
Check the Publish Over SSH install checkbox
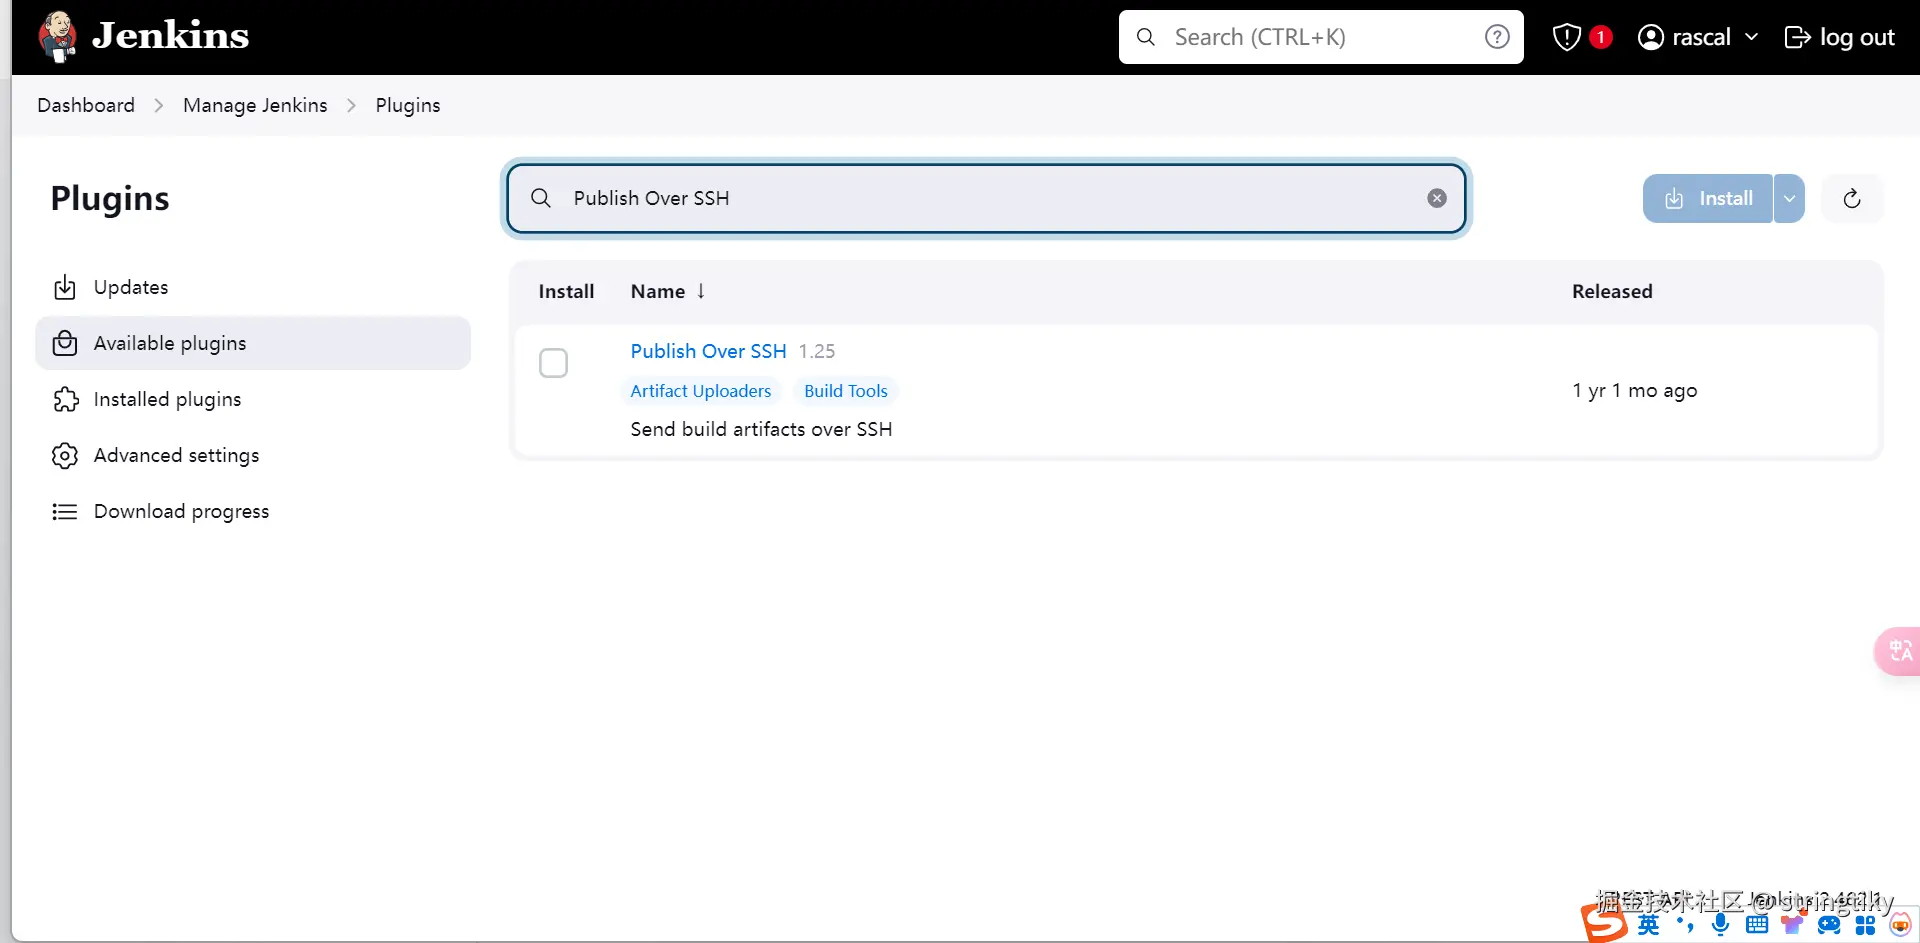click(x=553, y=362)
